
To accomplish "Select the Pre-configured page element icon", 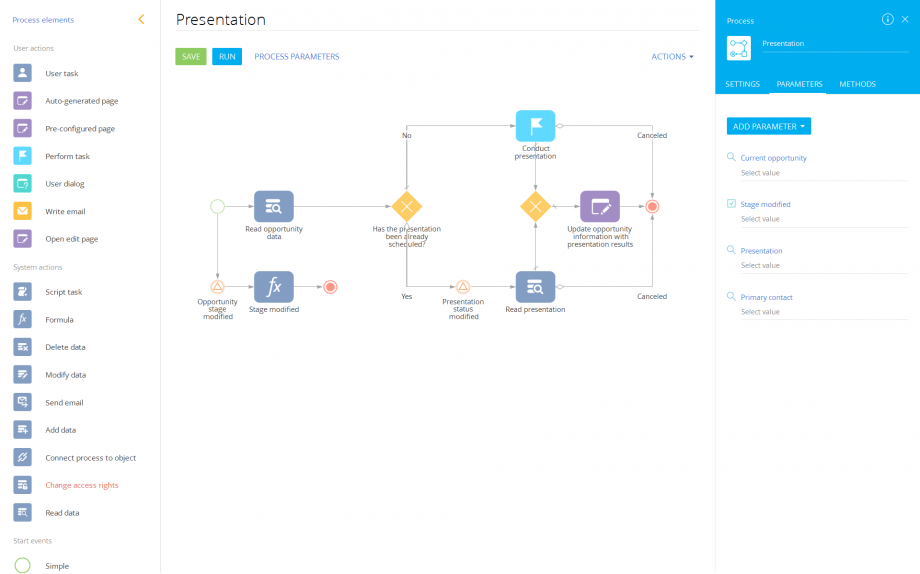I will point(22,128).
